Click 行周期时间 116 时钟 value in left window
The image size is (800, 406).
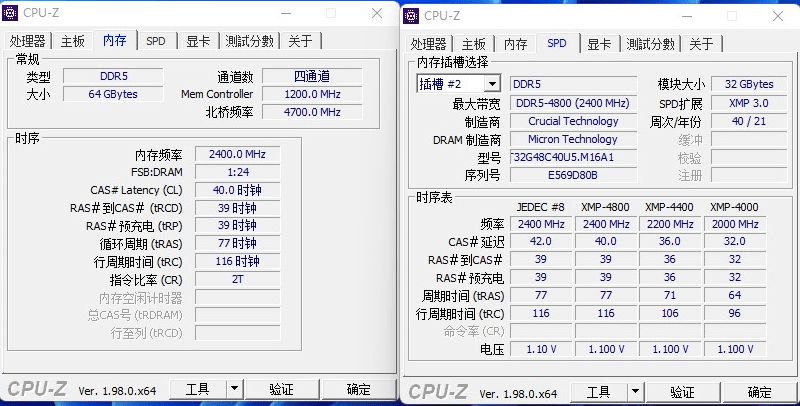point(237,261)
